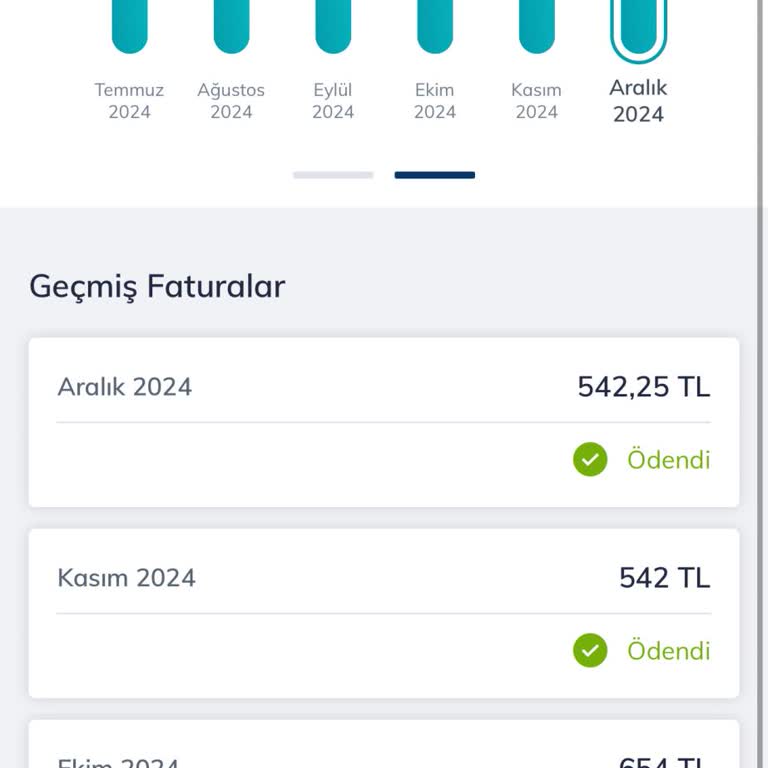Open the partially visible Ekim 2024 invoice
Screen dimensions: 768x768
[x=383, y=750]
